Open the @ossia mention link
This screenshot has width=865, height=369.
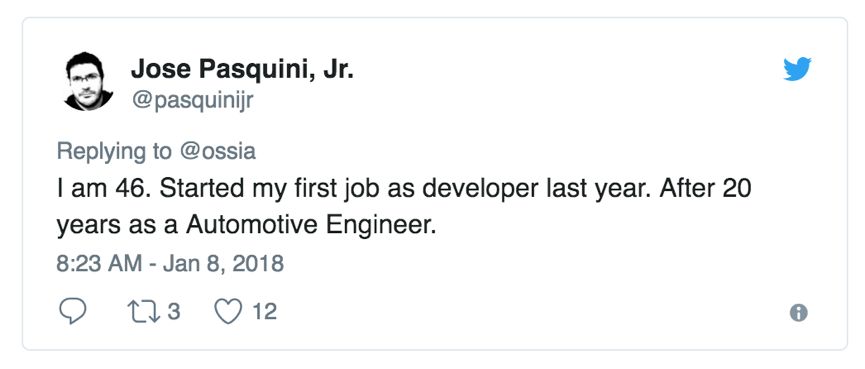tap(217, 151)
